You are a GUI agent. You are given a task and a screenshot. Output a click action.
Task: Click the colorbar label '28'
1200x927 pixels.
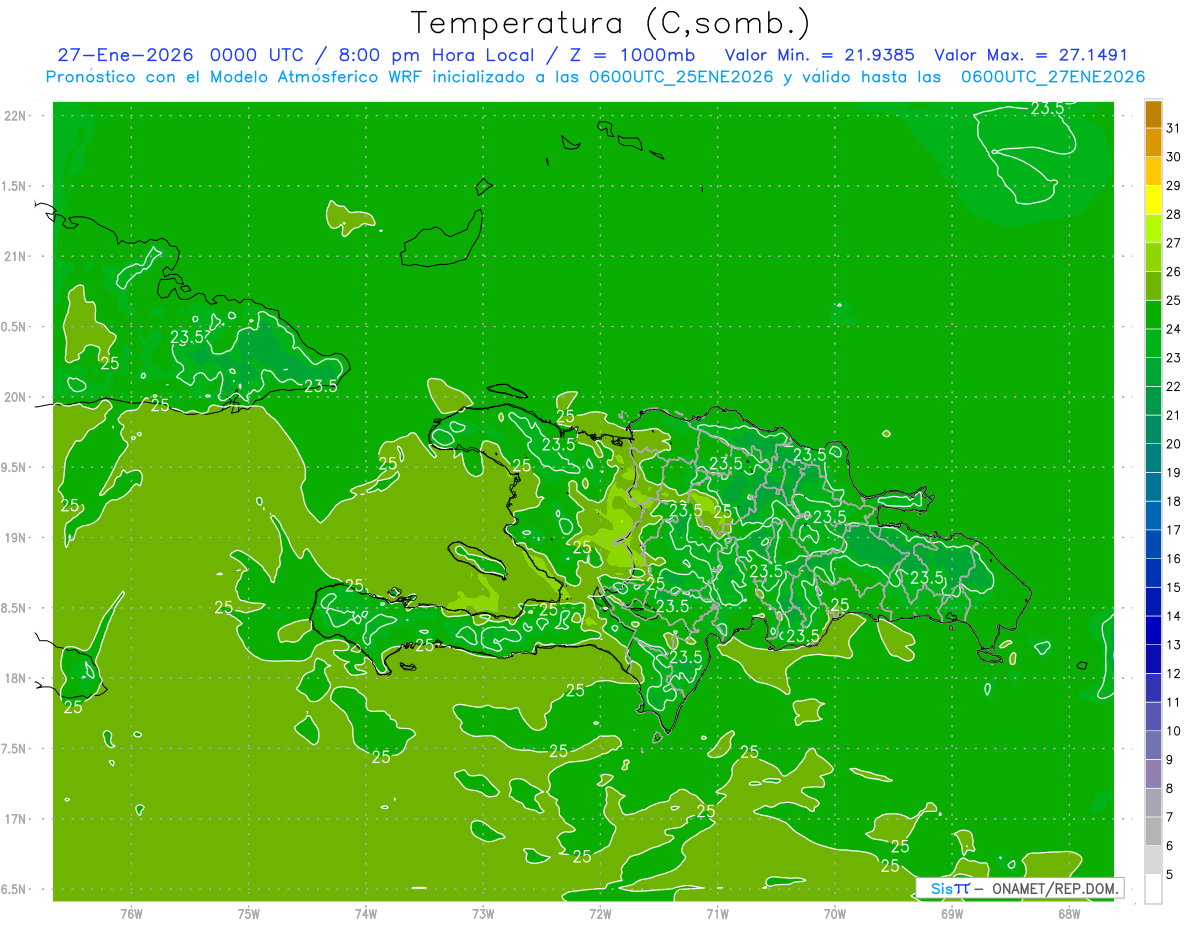click(1173, 214)
